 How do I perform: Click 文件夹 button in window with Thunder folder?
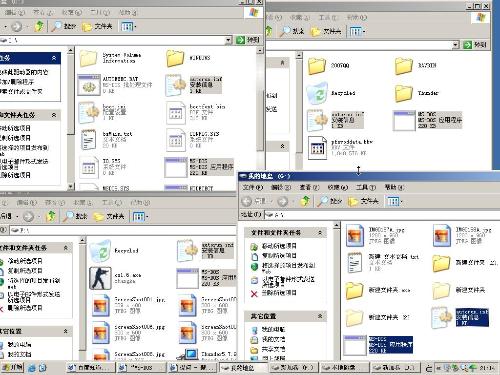click(326, 31)
